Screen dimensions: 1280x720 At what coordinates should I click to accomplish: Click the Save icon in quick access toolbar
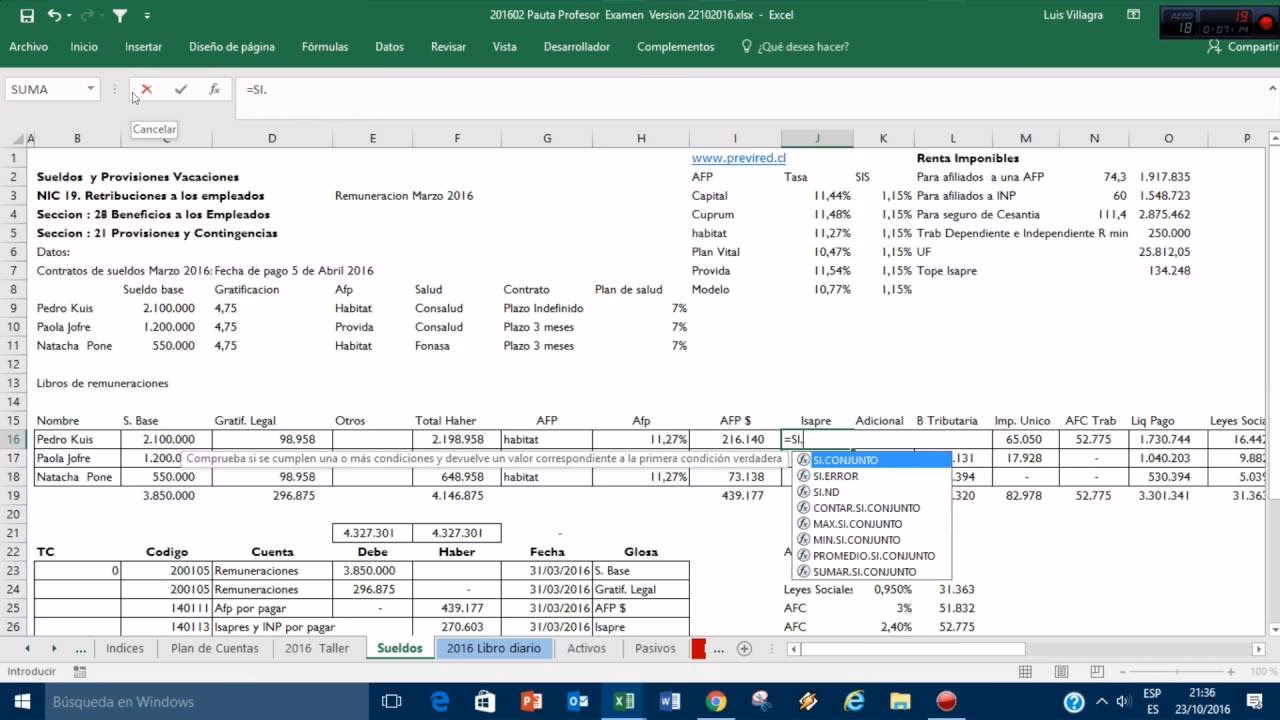pyautogui.click(x=27, y=16)
